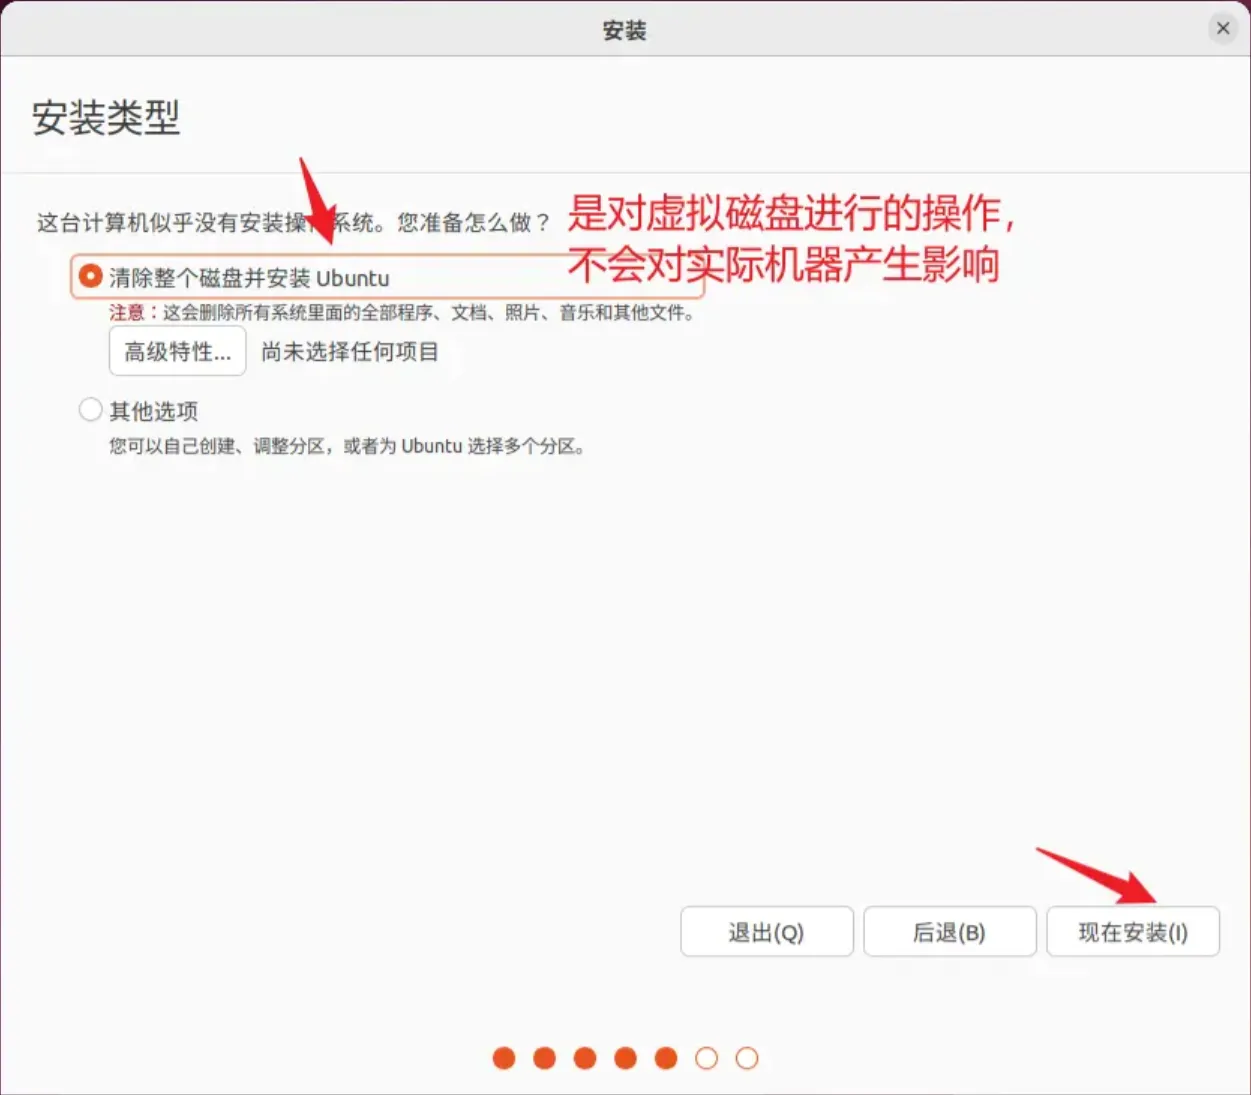Click the fifth filled progress dot
This screenshot has width=1251, height=1095.
[666, 1058]
